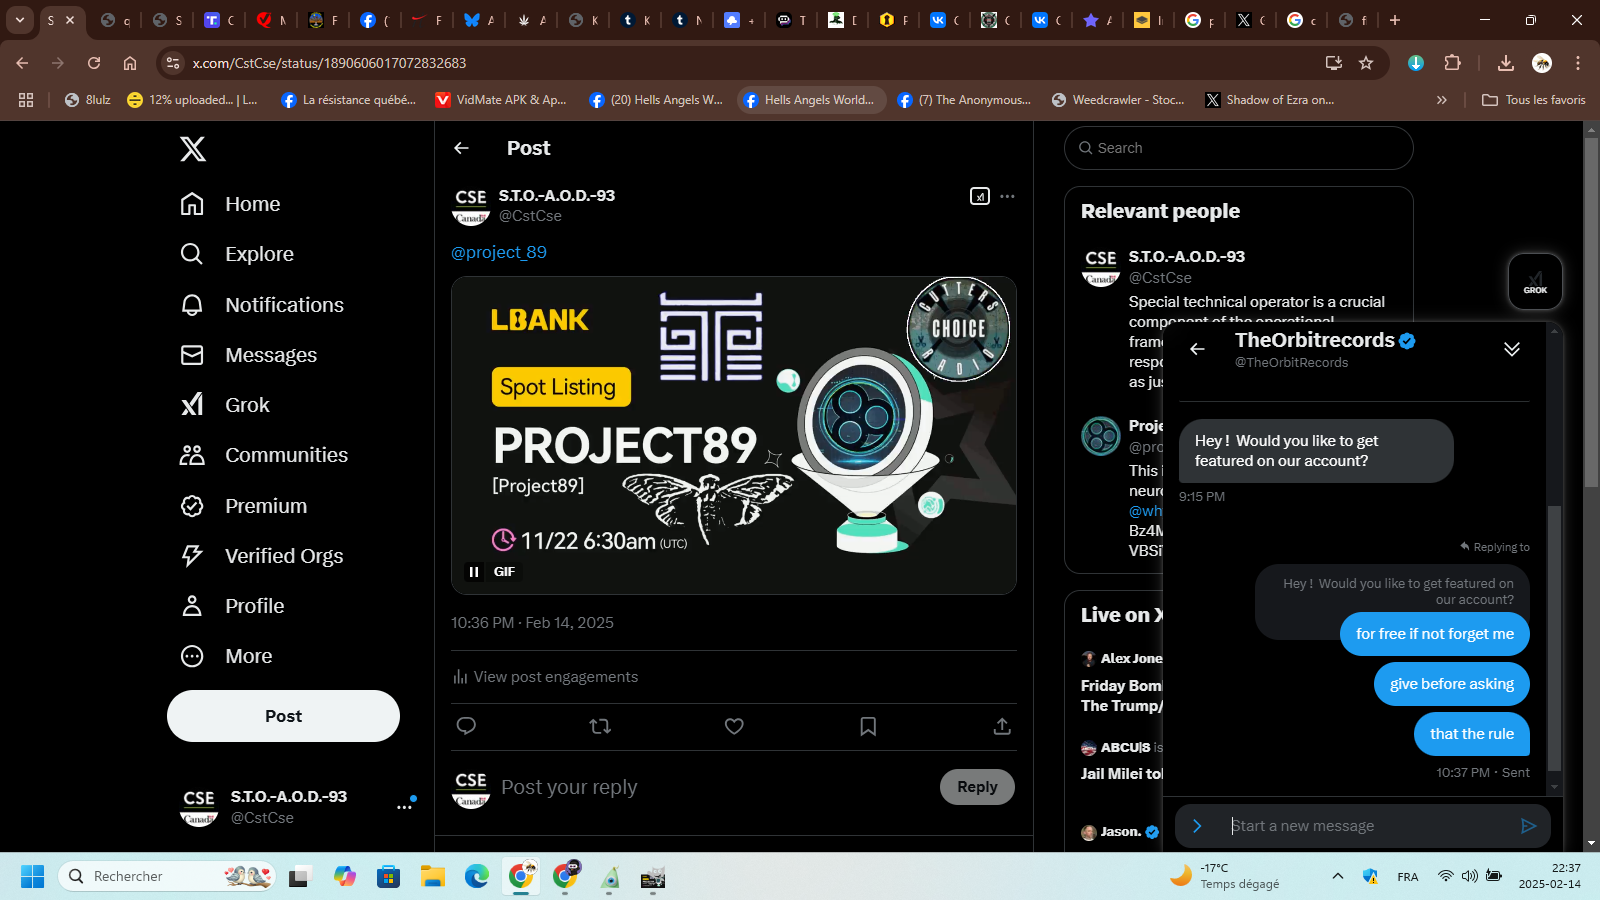Open Communities in the sidebar
1600x900 pixels.
264,455
